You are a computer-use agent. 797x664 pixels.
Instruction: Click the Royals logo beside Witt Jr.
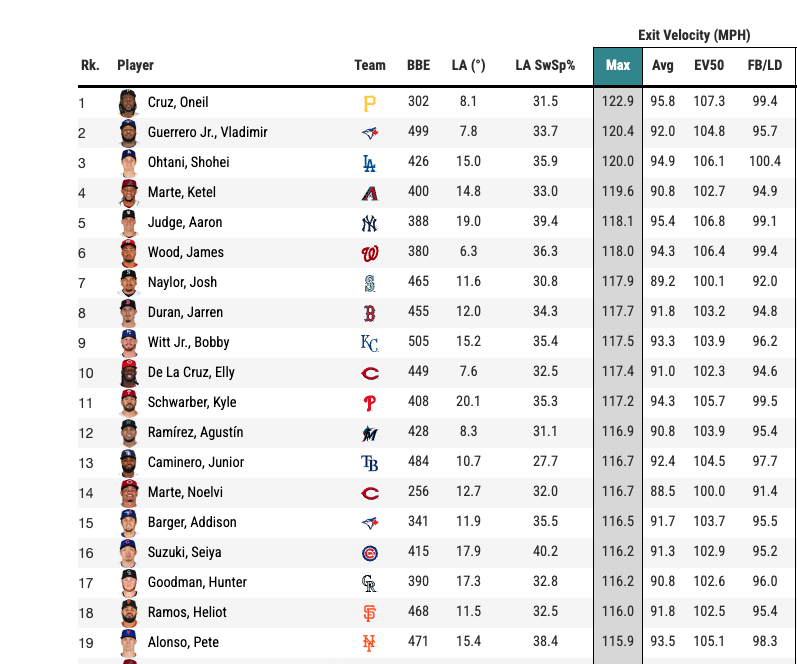[x=369, y=342]
